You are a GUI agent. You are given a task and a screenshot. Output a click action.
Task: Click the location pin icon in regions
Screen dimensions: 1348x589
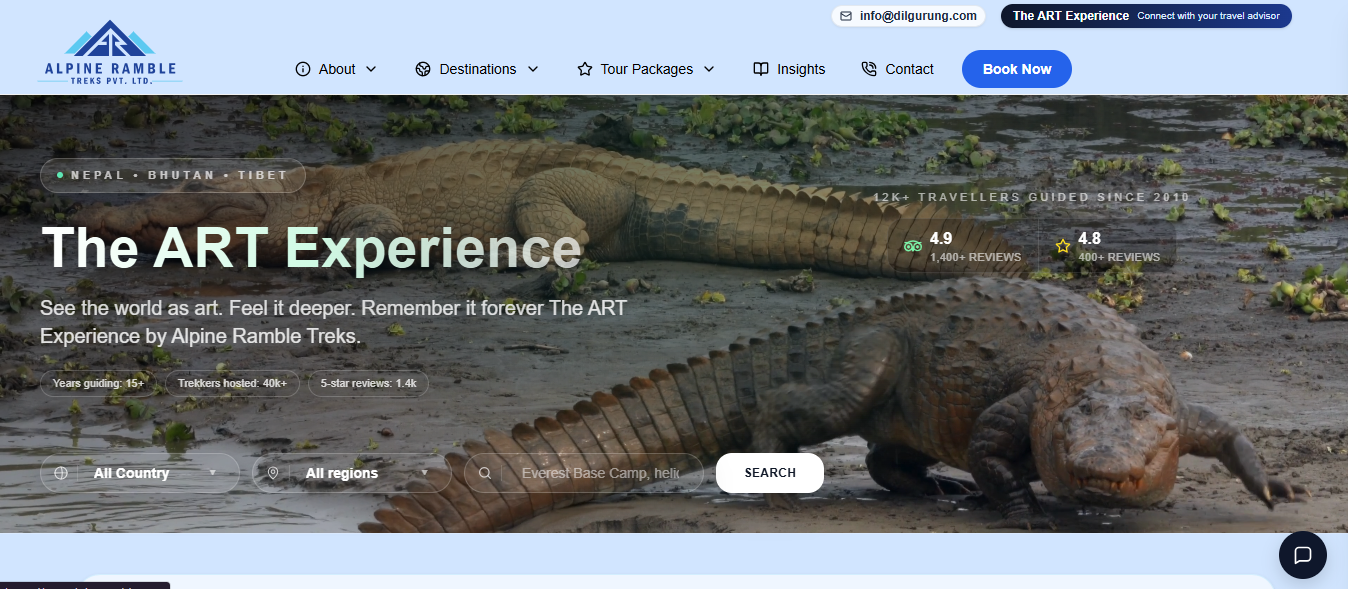(273, 473)
